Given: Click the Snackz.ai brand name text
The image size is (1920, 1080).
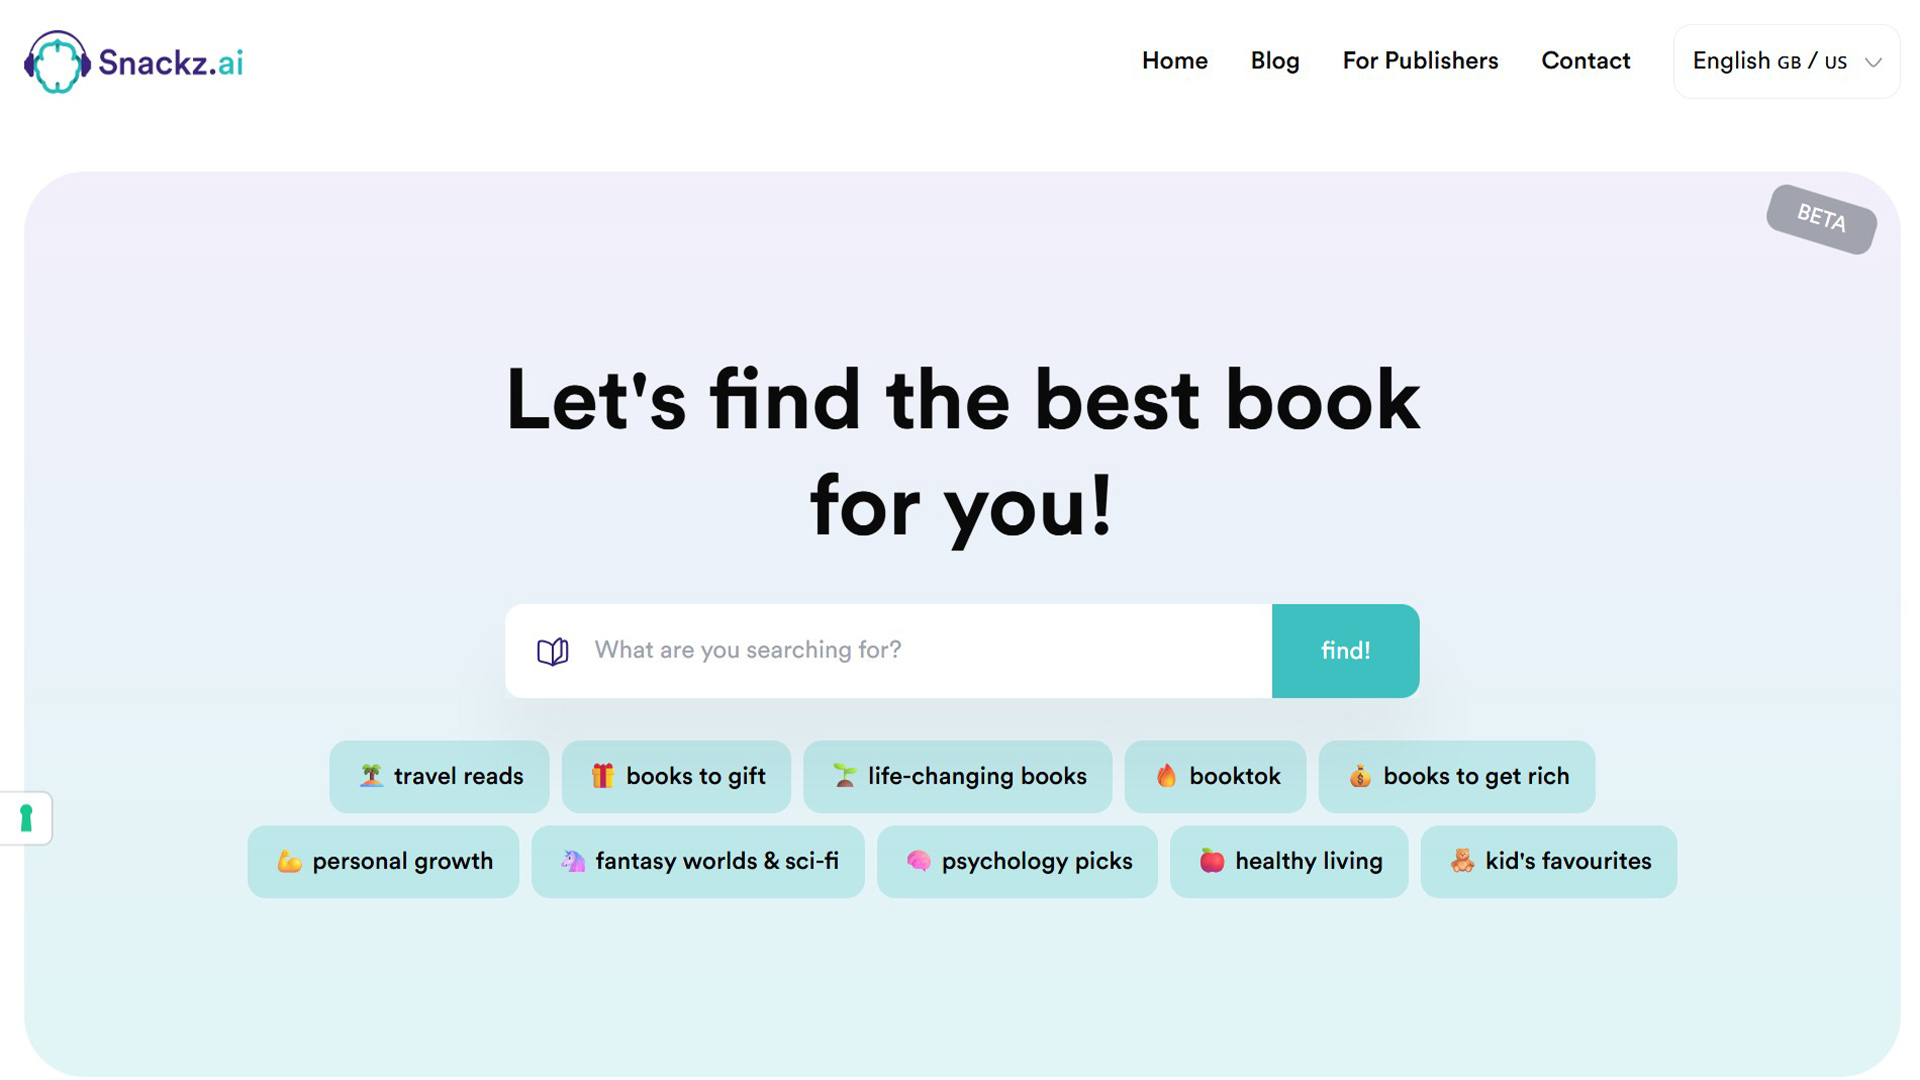Looking at the screenshot, I should pos(171,63).
